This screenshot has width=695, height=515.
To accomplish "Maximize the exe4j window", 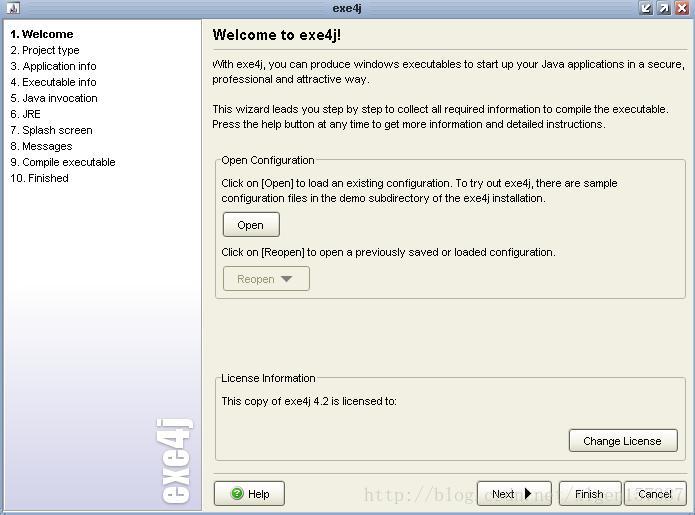I will [664, 8].
